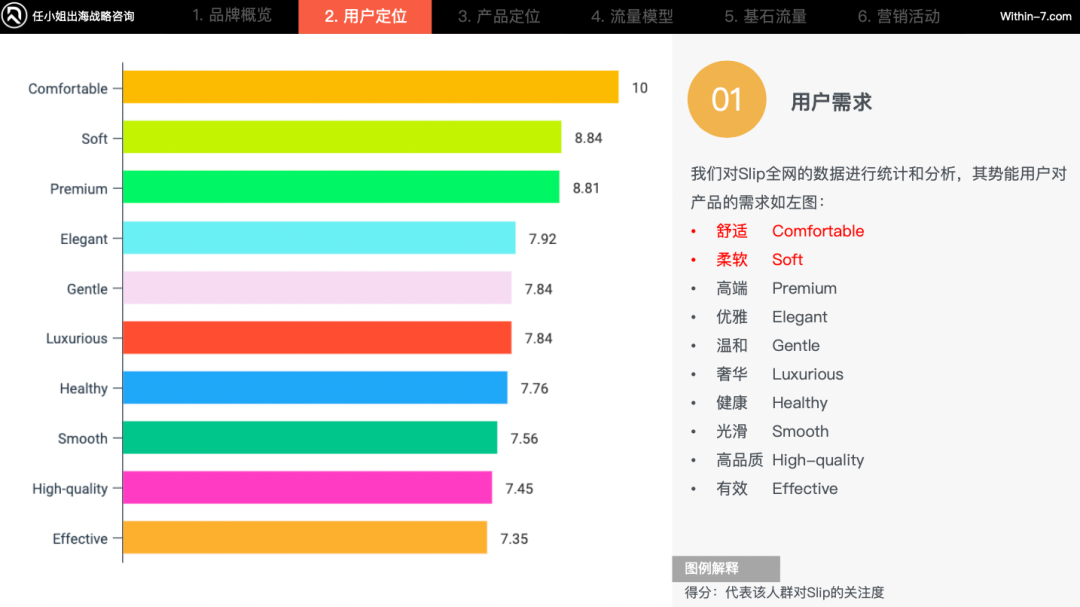
Task: Click the score value 10 label
Action: point(639,88)
